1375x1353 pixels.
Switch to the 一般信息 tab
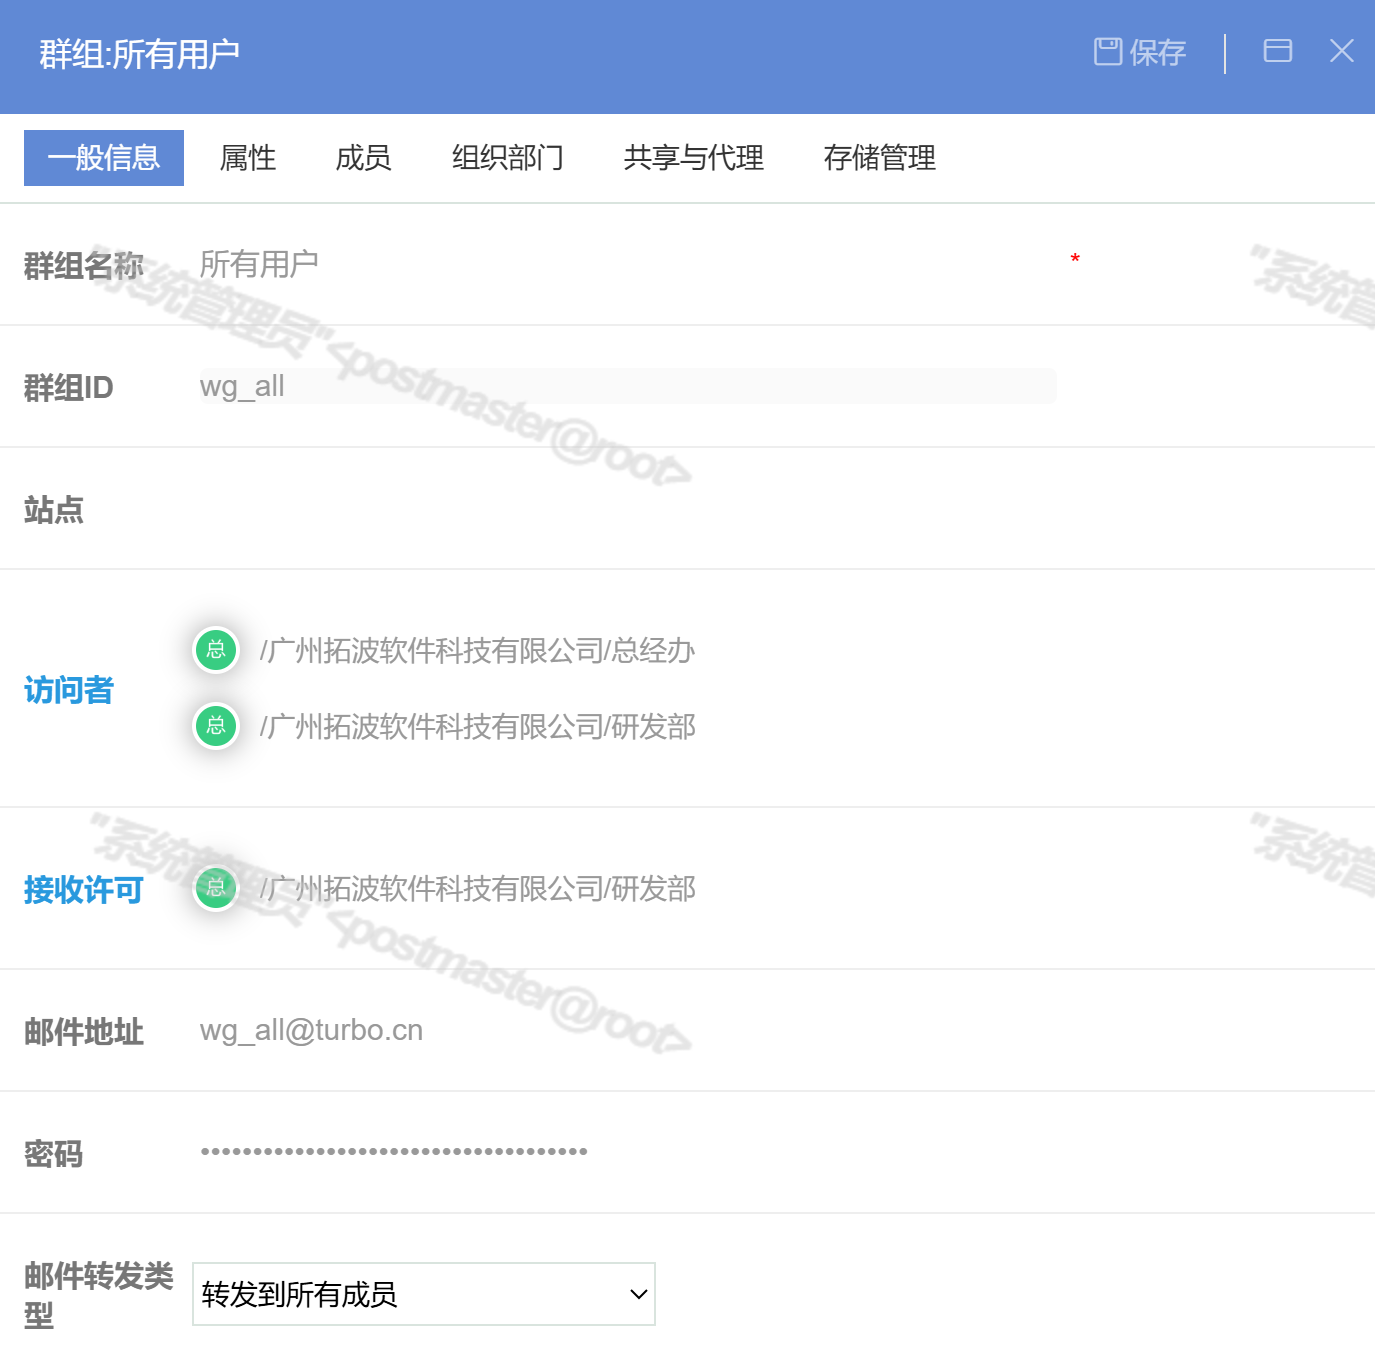[104, 158]
